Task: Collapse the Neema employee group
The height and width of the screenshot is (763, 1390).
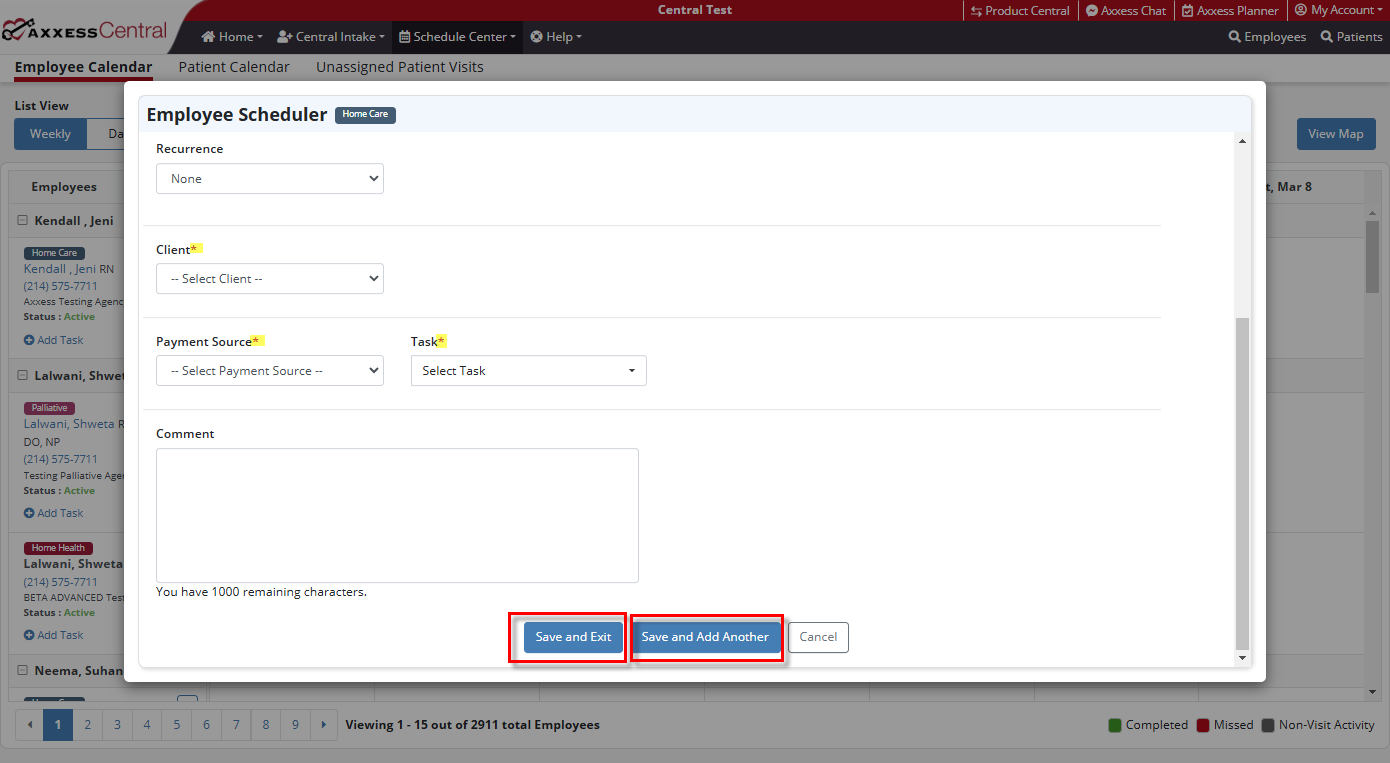Action: pyautogui.click(x=23, y=671)
